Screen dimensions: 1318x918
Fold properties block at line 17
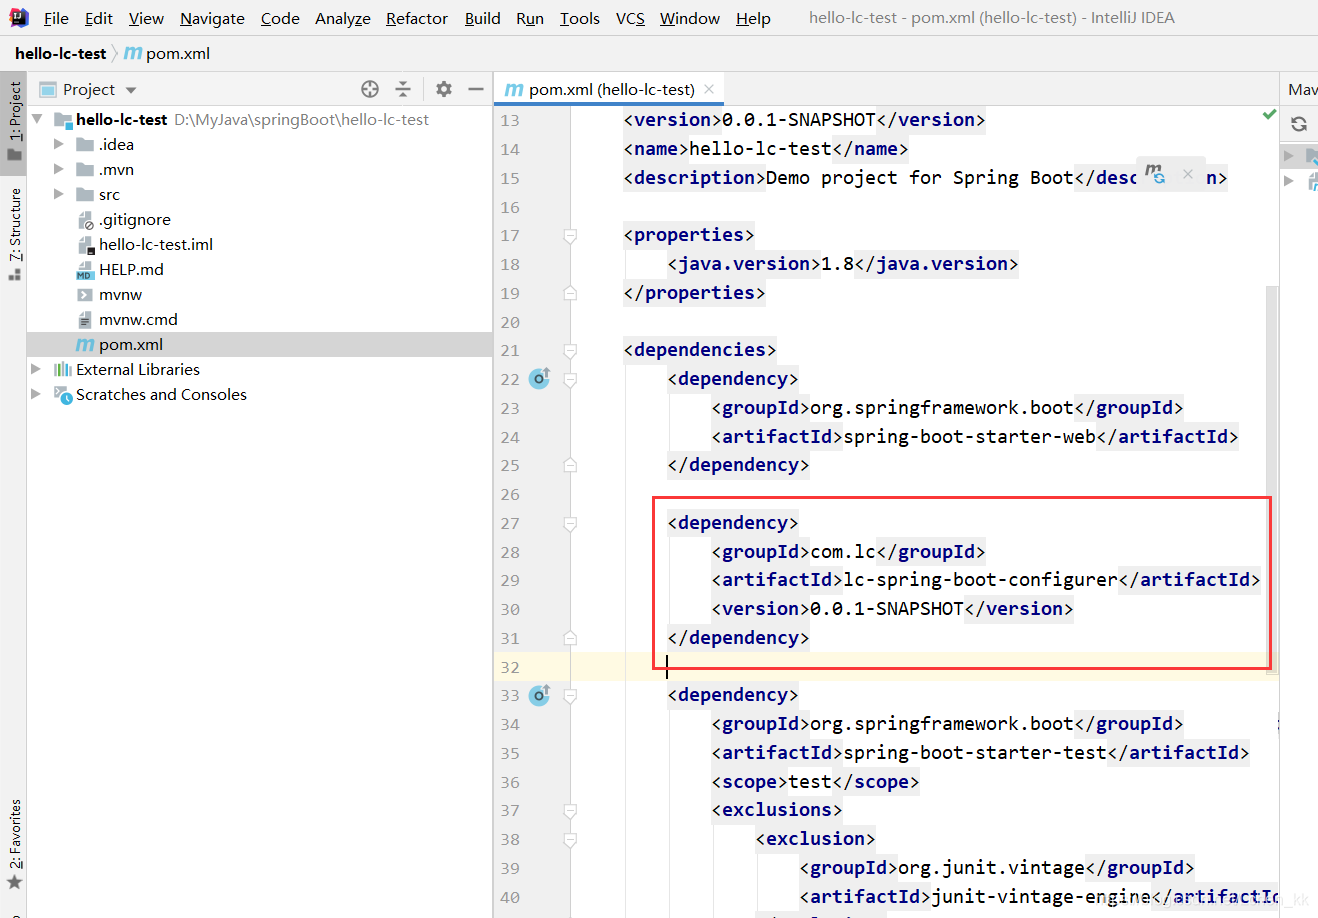pos(570,236)
